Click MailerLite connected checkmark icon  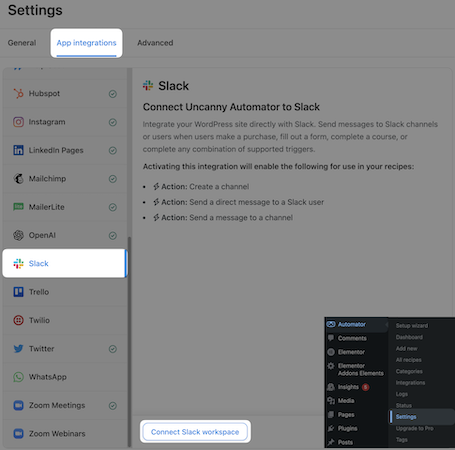tap(113, 207)
